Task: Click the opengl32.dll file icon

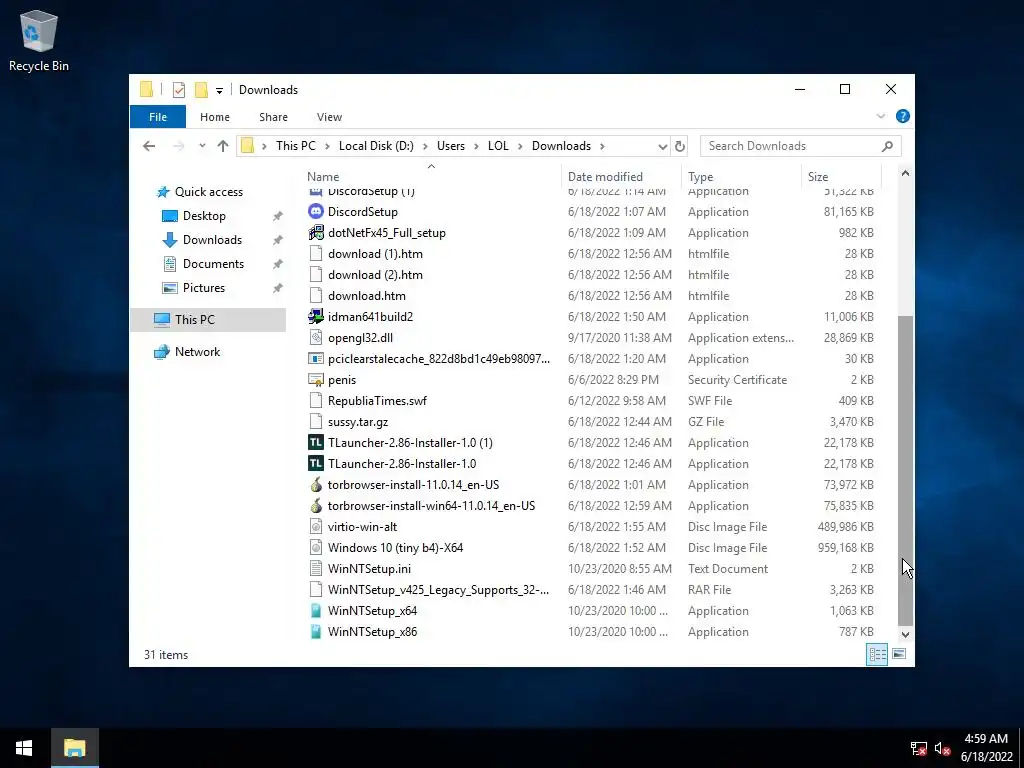Action: (316, 338)
